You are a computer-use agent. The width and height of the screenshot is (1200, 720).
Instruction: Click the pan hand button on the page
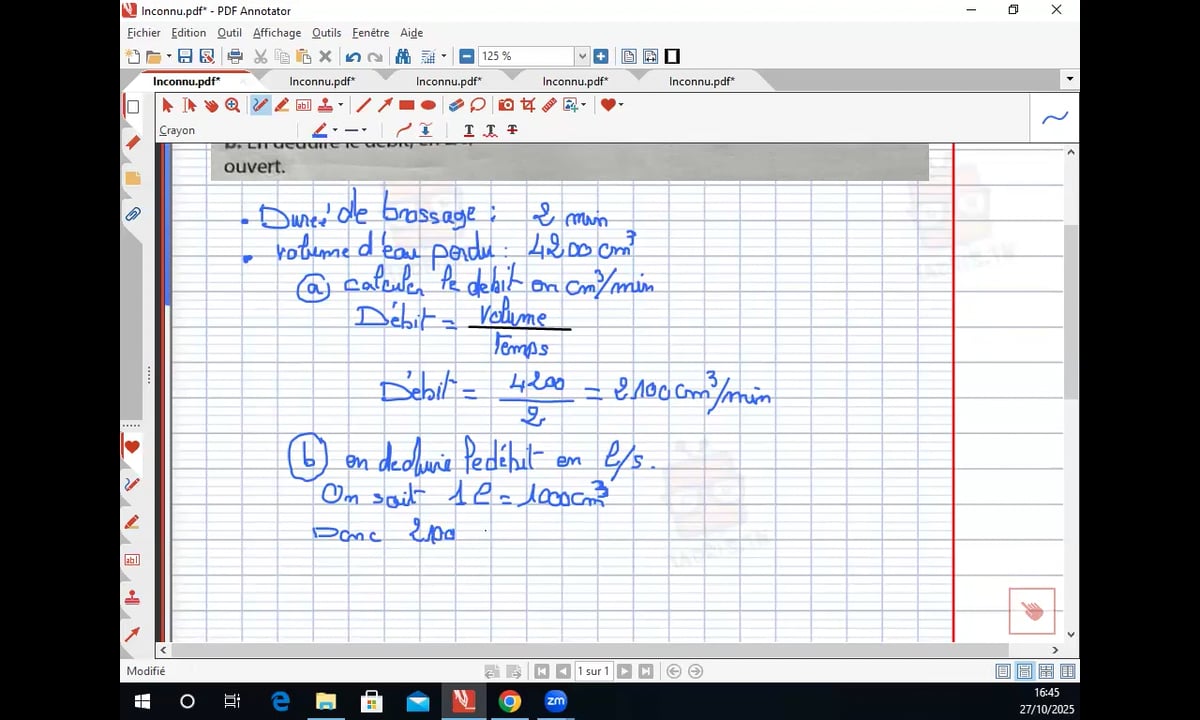coord(1032,610)
